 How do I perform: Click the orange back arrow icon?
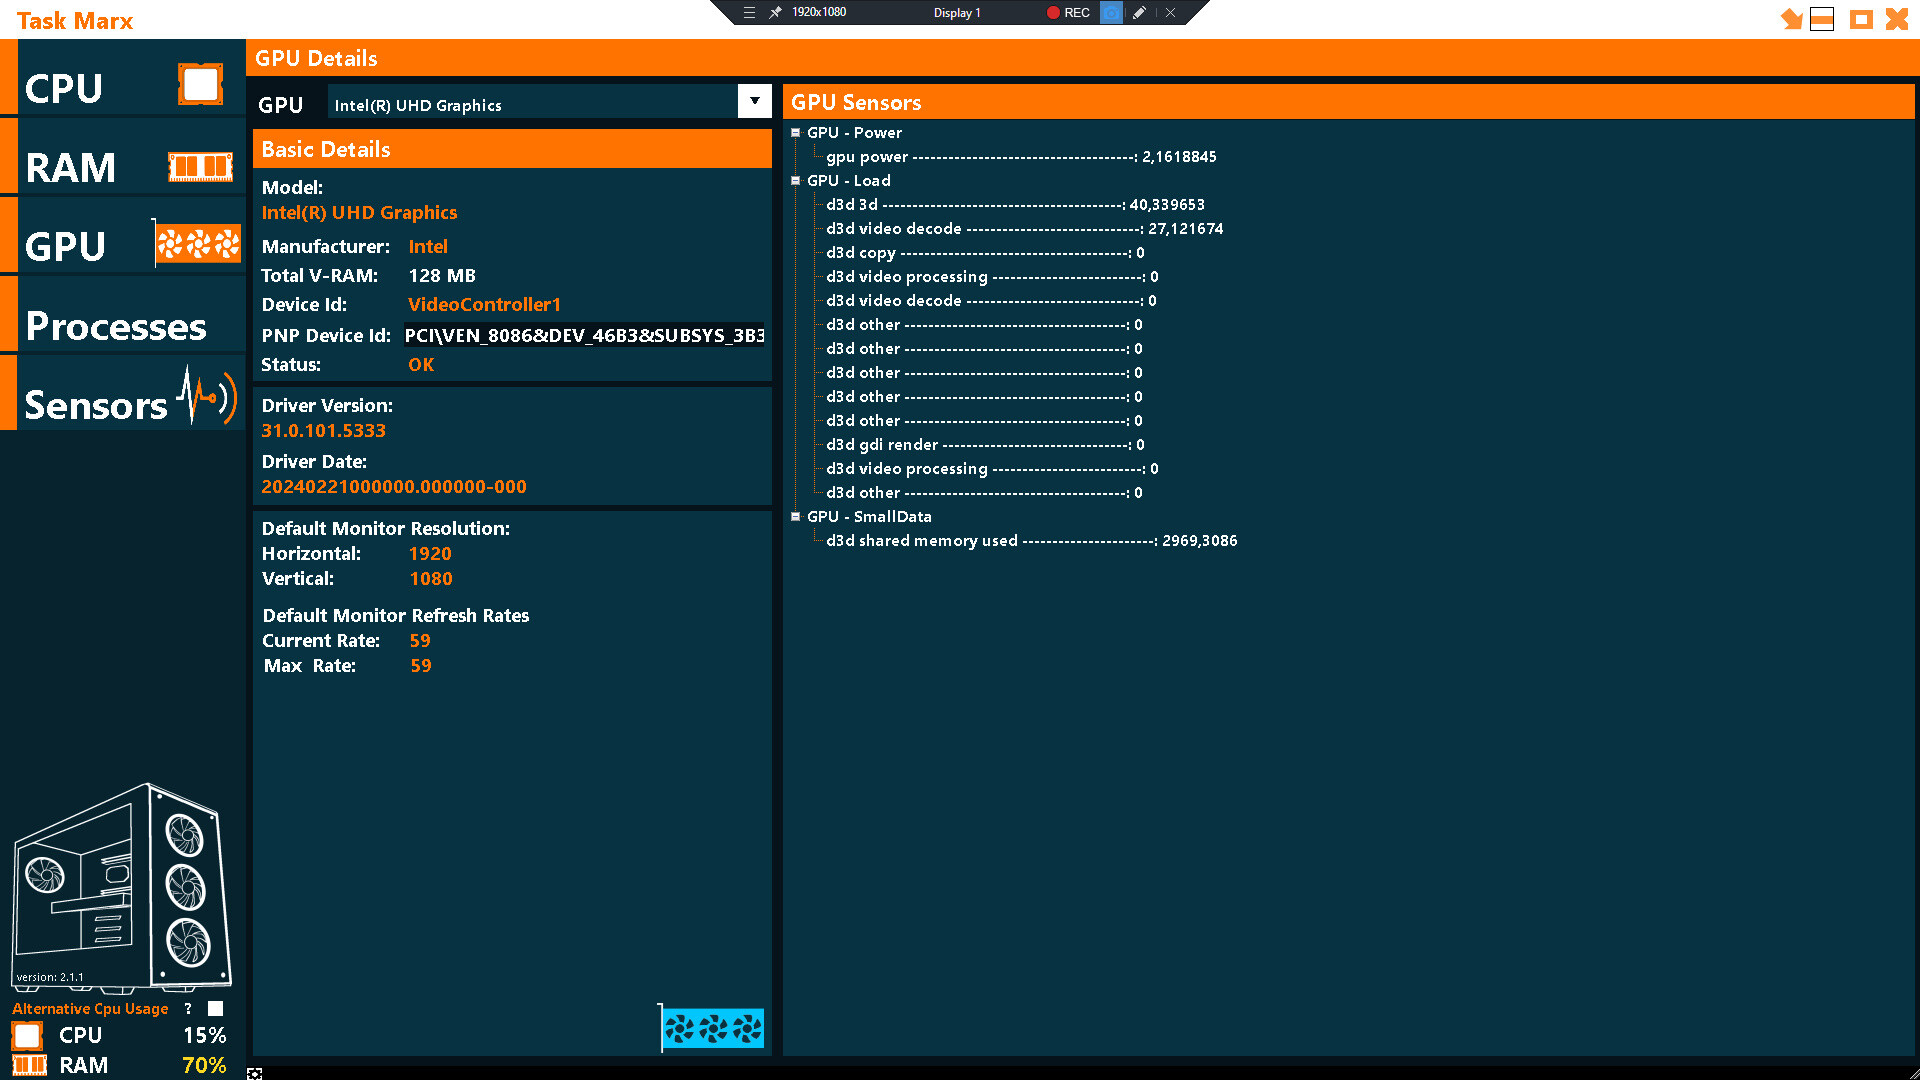pos(1790,19)
